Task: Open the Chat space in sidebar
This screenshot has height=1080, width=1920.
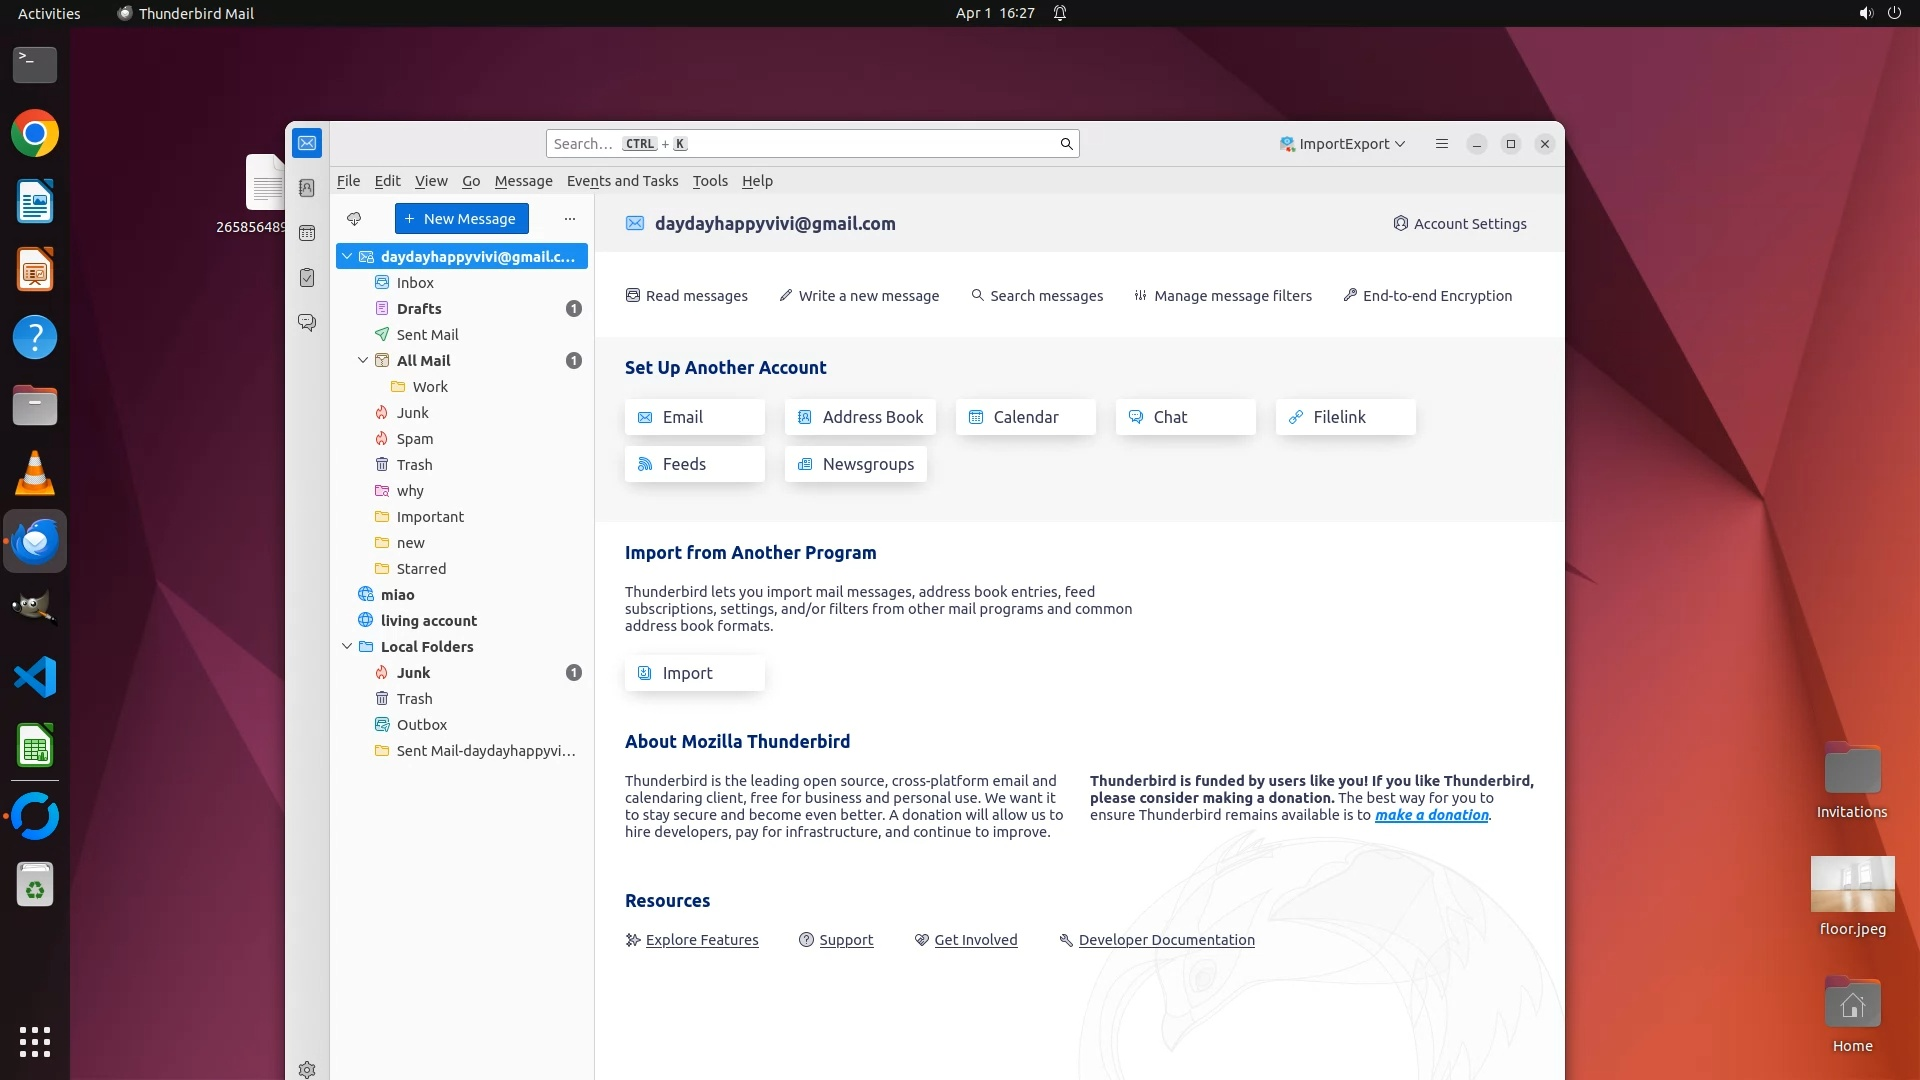Action: point(307,323)
